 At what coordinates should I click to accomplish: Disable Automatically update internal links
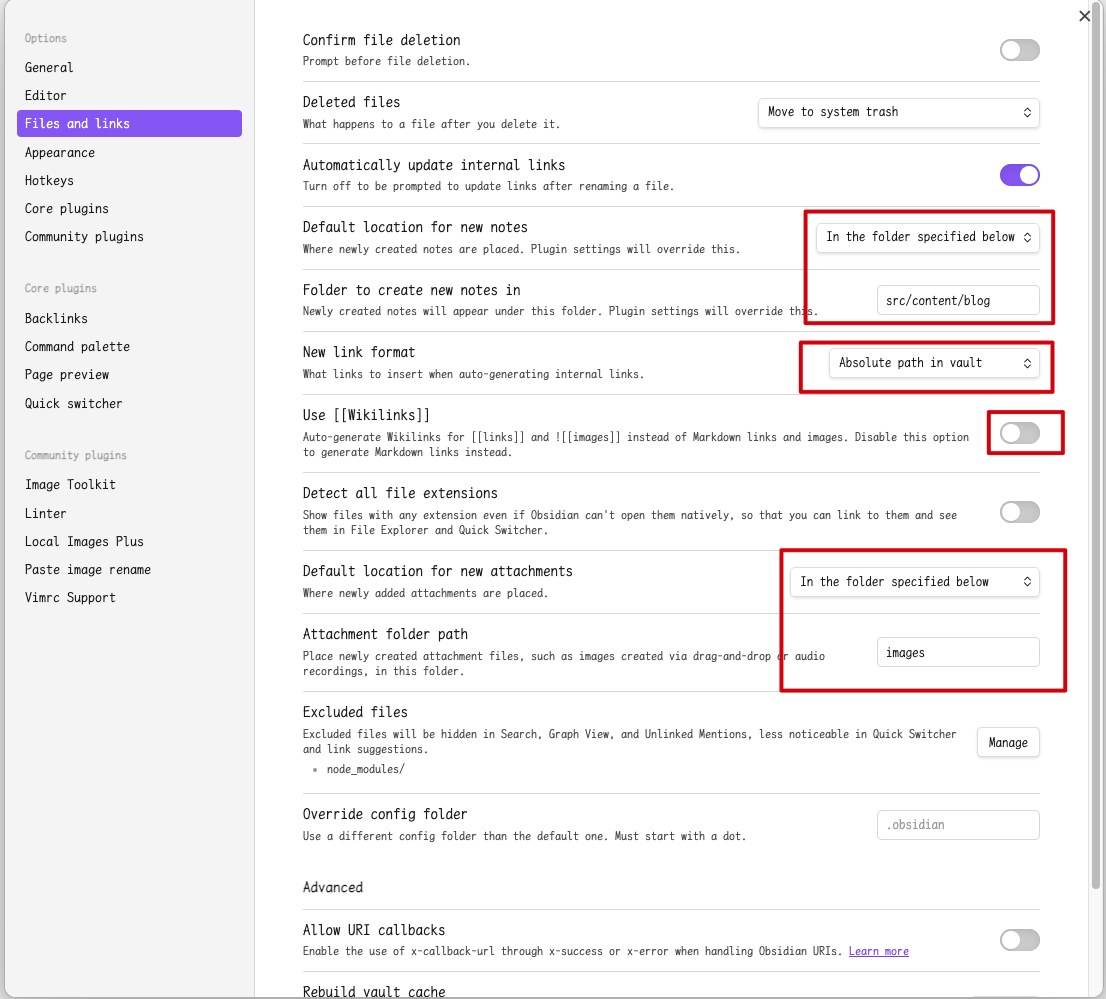[1019, 175]
